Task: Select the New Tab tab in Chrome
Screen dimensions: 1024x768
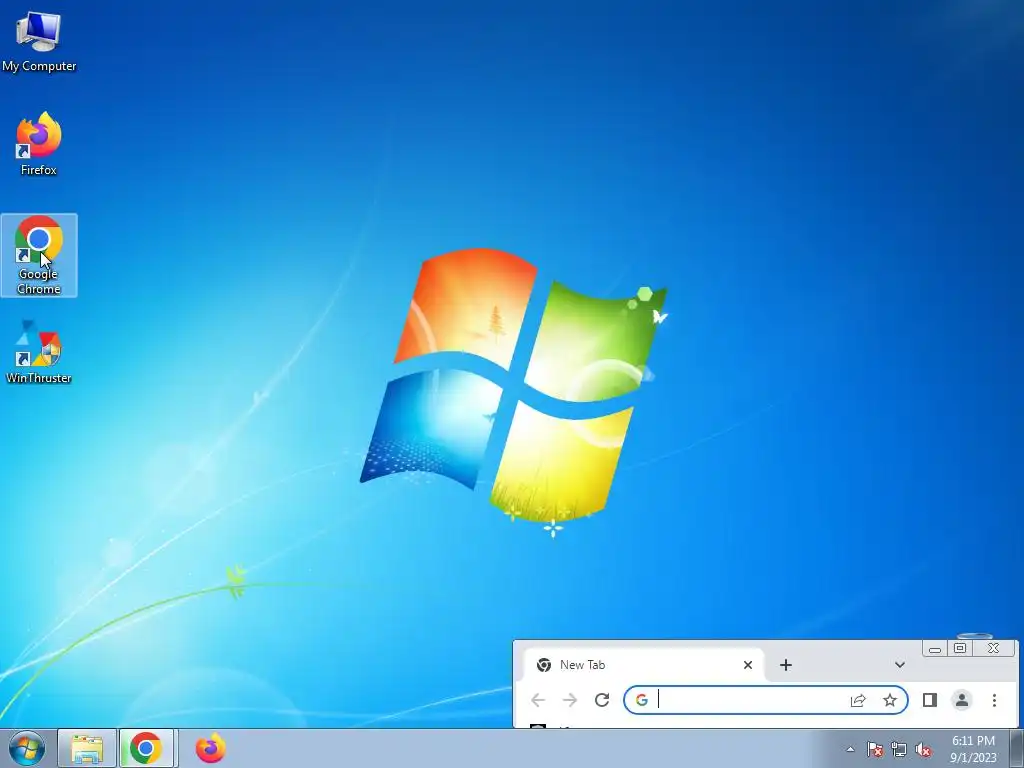Action: (643, 665)
